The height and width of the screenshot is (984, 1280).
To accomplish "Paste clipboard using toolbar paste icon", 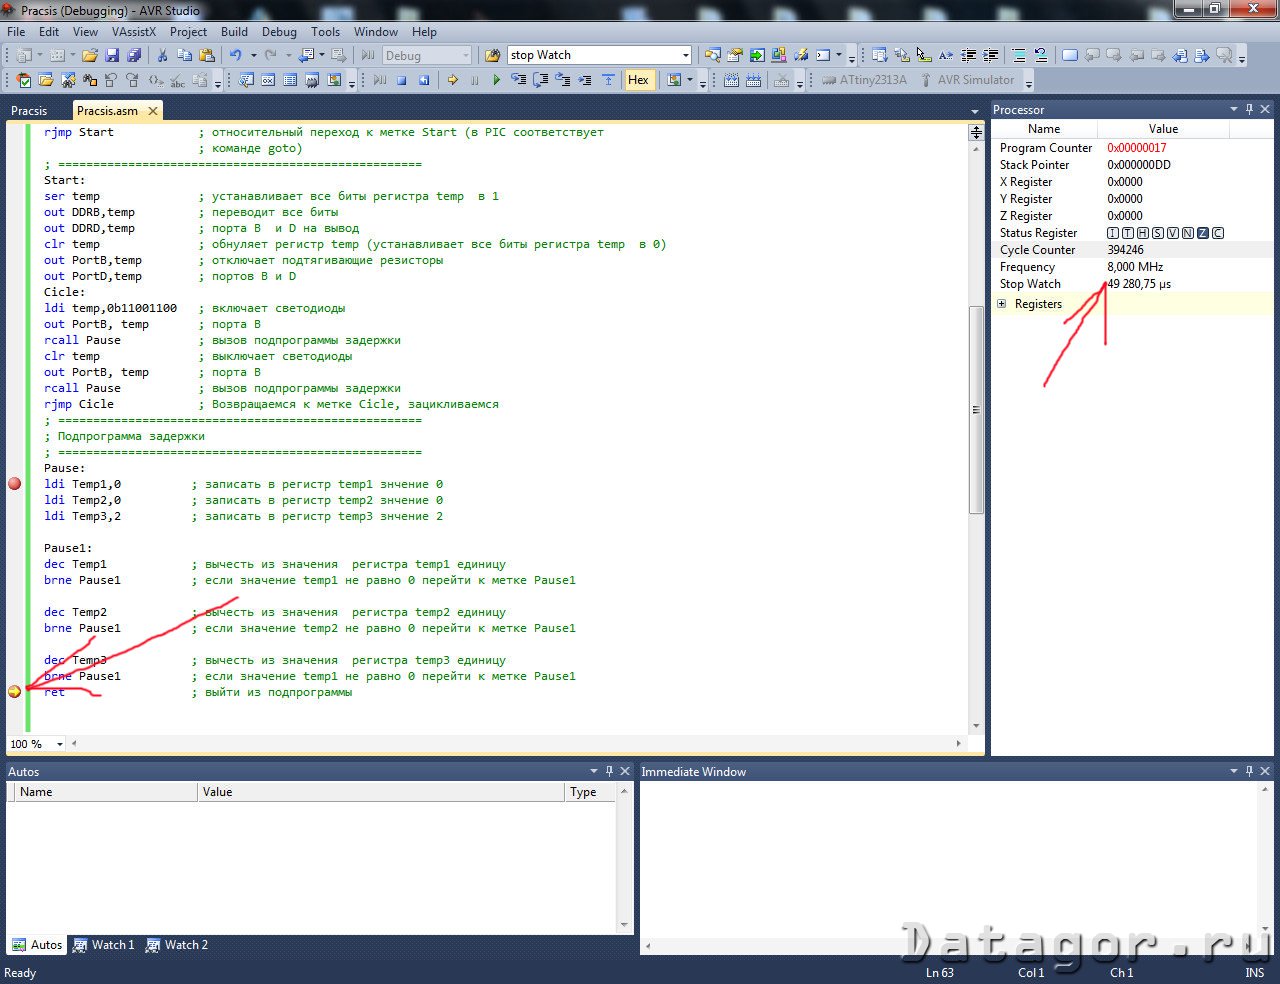I will tap(207, 55).
